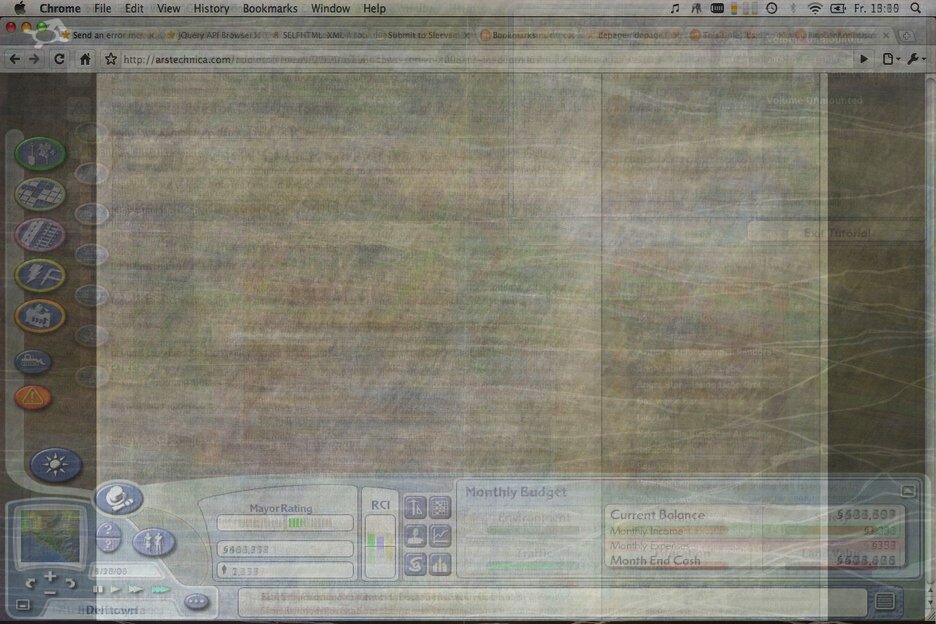Click the game date display
The image size is (936, 624).
point(124,571)
